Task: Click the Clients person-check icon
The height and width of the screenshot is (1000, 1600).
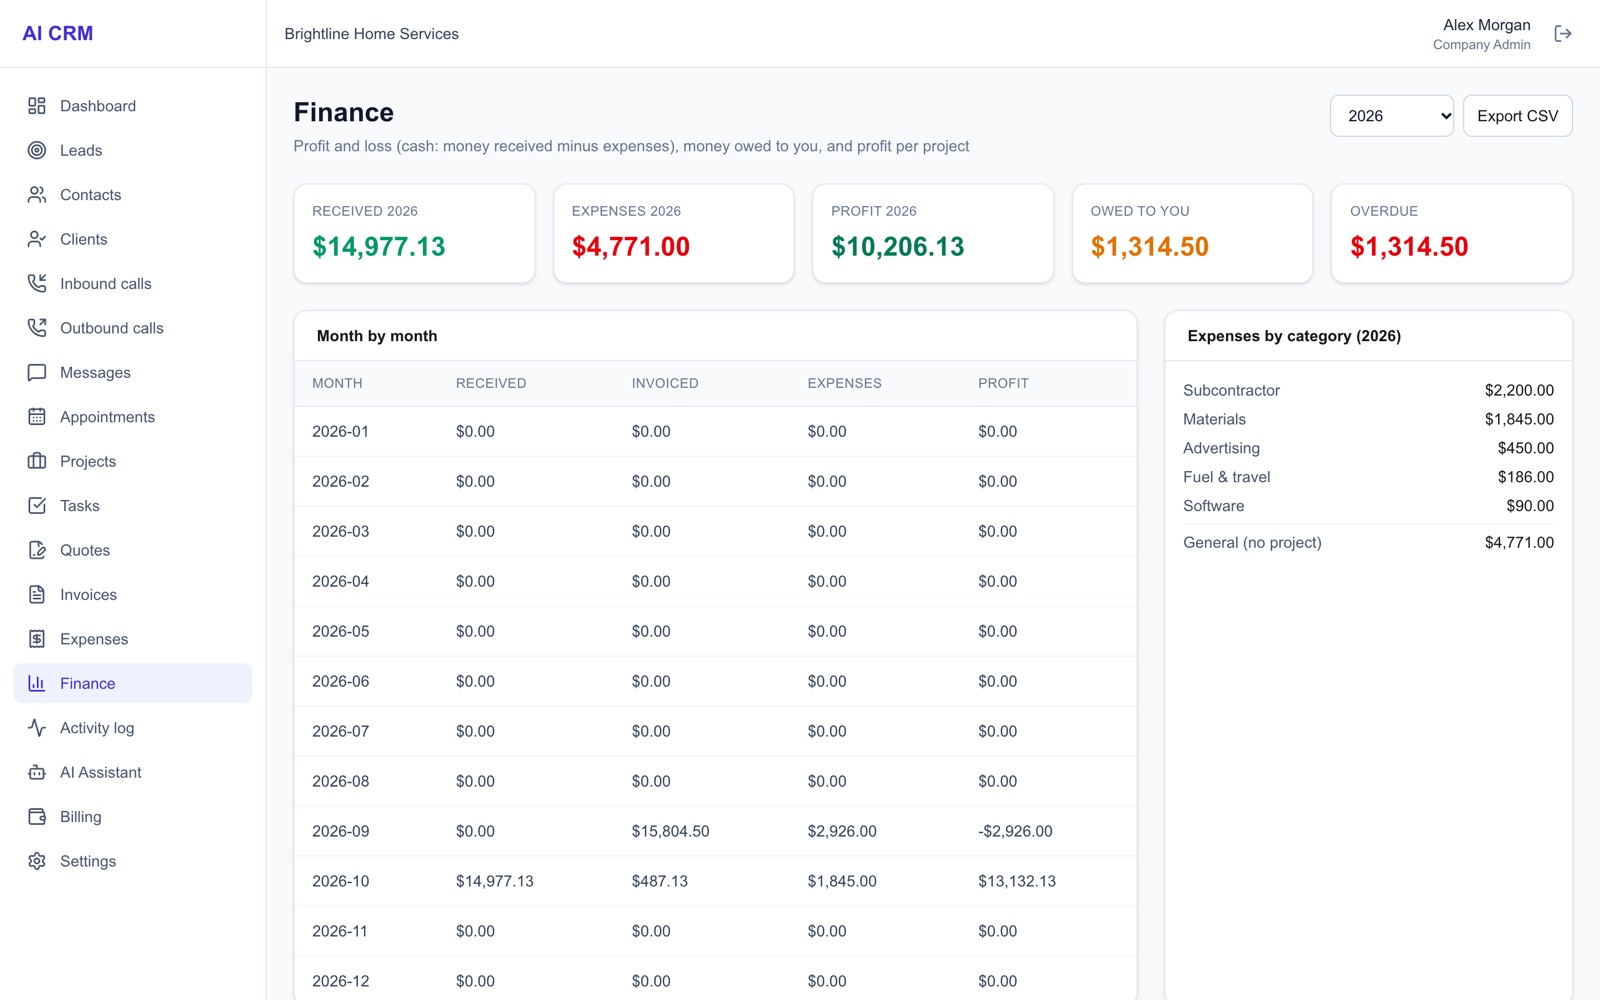Action: 37,239
